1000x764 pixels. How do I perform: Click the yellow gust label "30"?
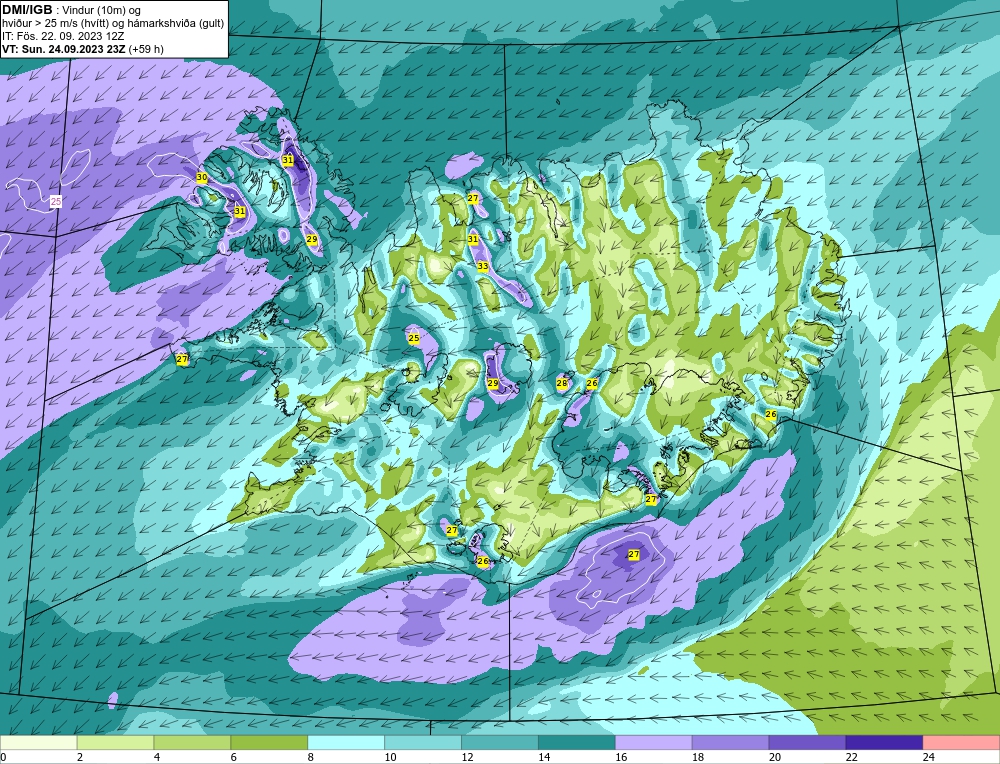(x=202, y=177)
